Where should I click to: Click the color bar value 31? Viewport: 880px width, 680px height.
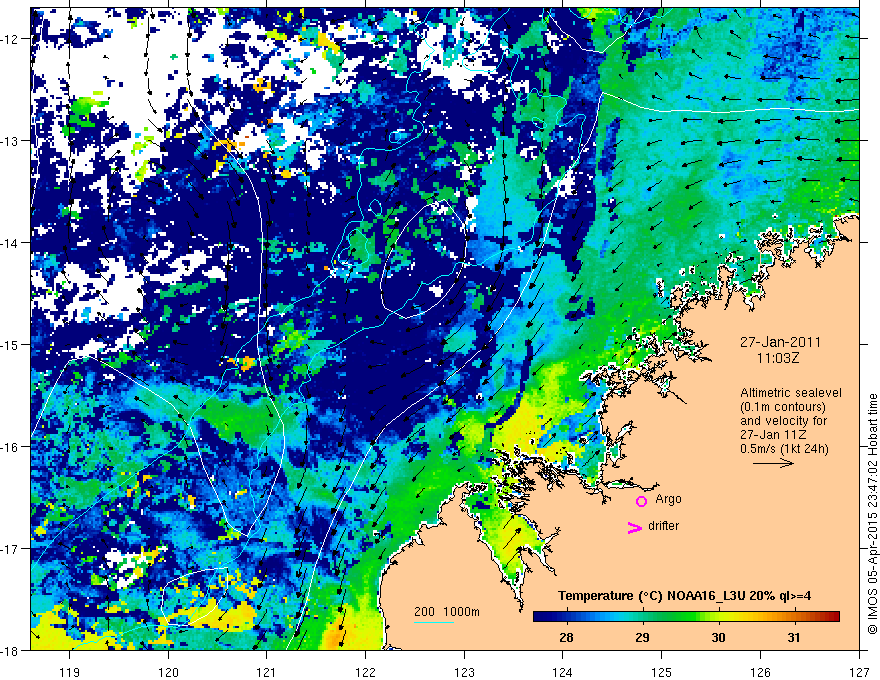point(794,638)
